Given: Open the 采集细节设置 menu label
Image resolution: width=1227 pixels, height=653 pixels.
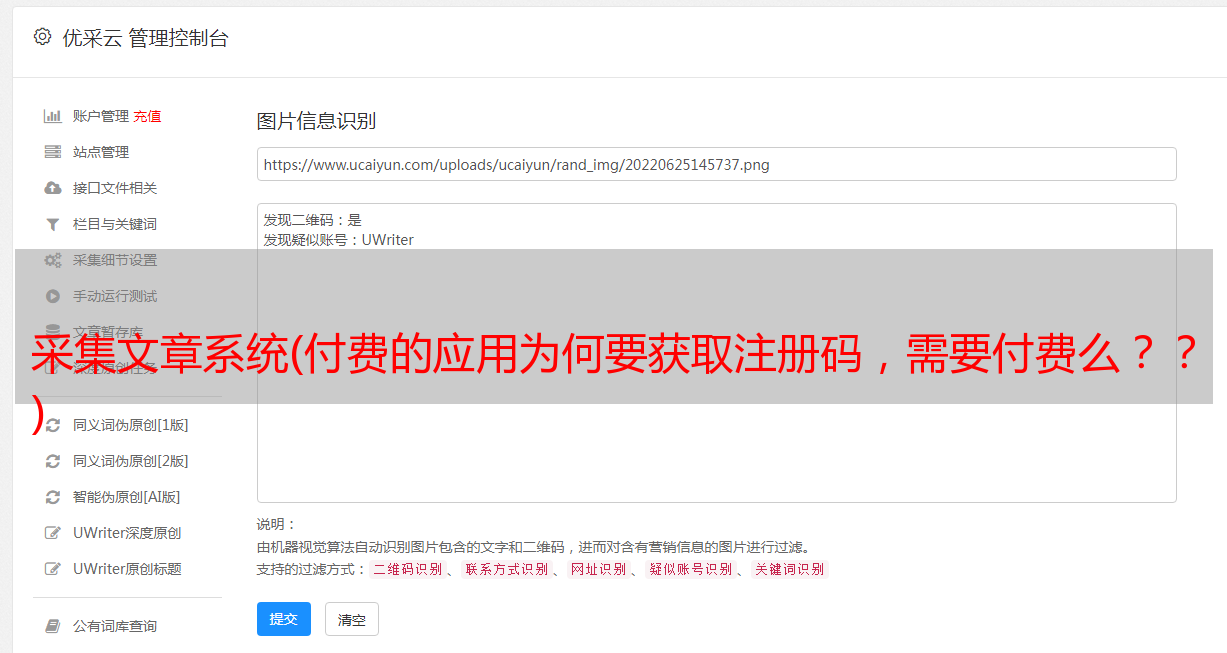Looking at the screenshot, I should (115, 260).
